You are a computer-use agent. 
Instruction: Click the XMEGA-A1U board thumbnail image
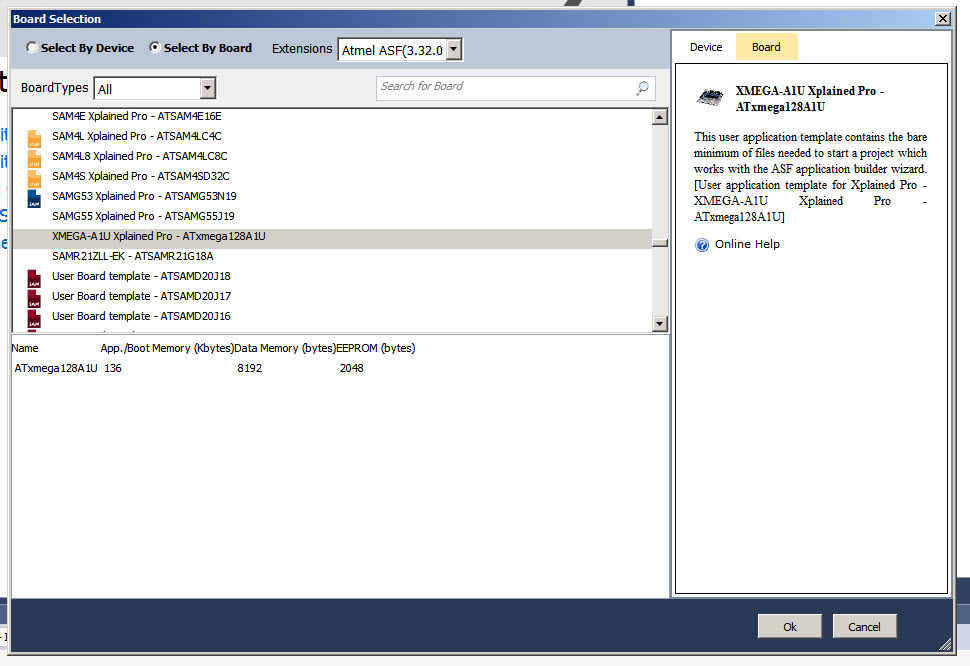710,96
